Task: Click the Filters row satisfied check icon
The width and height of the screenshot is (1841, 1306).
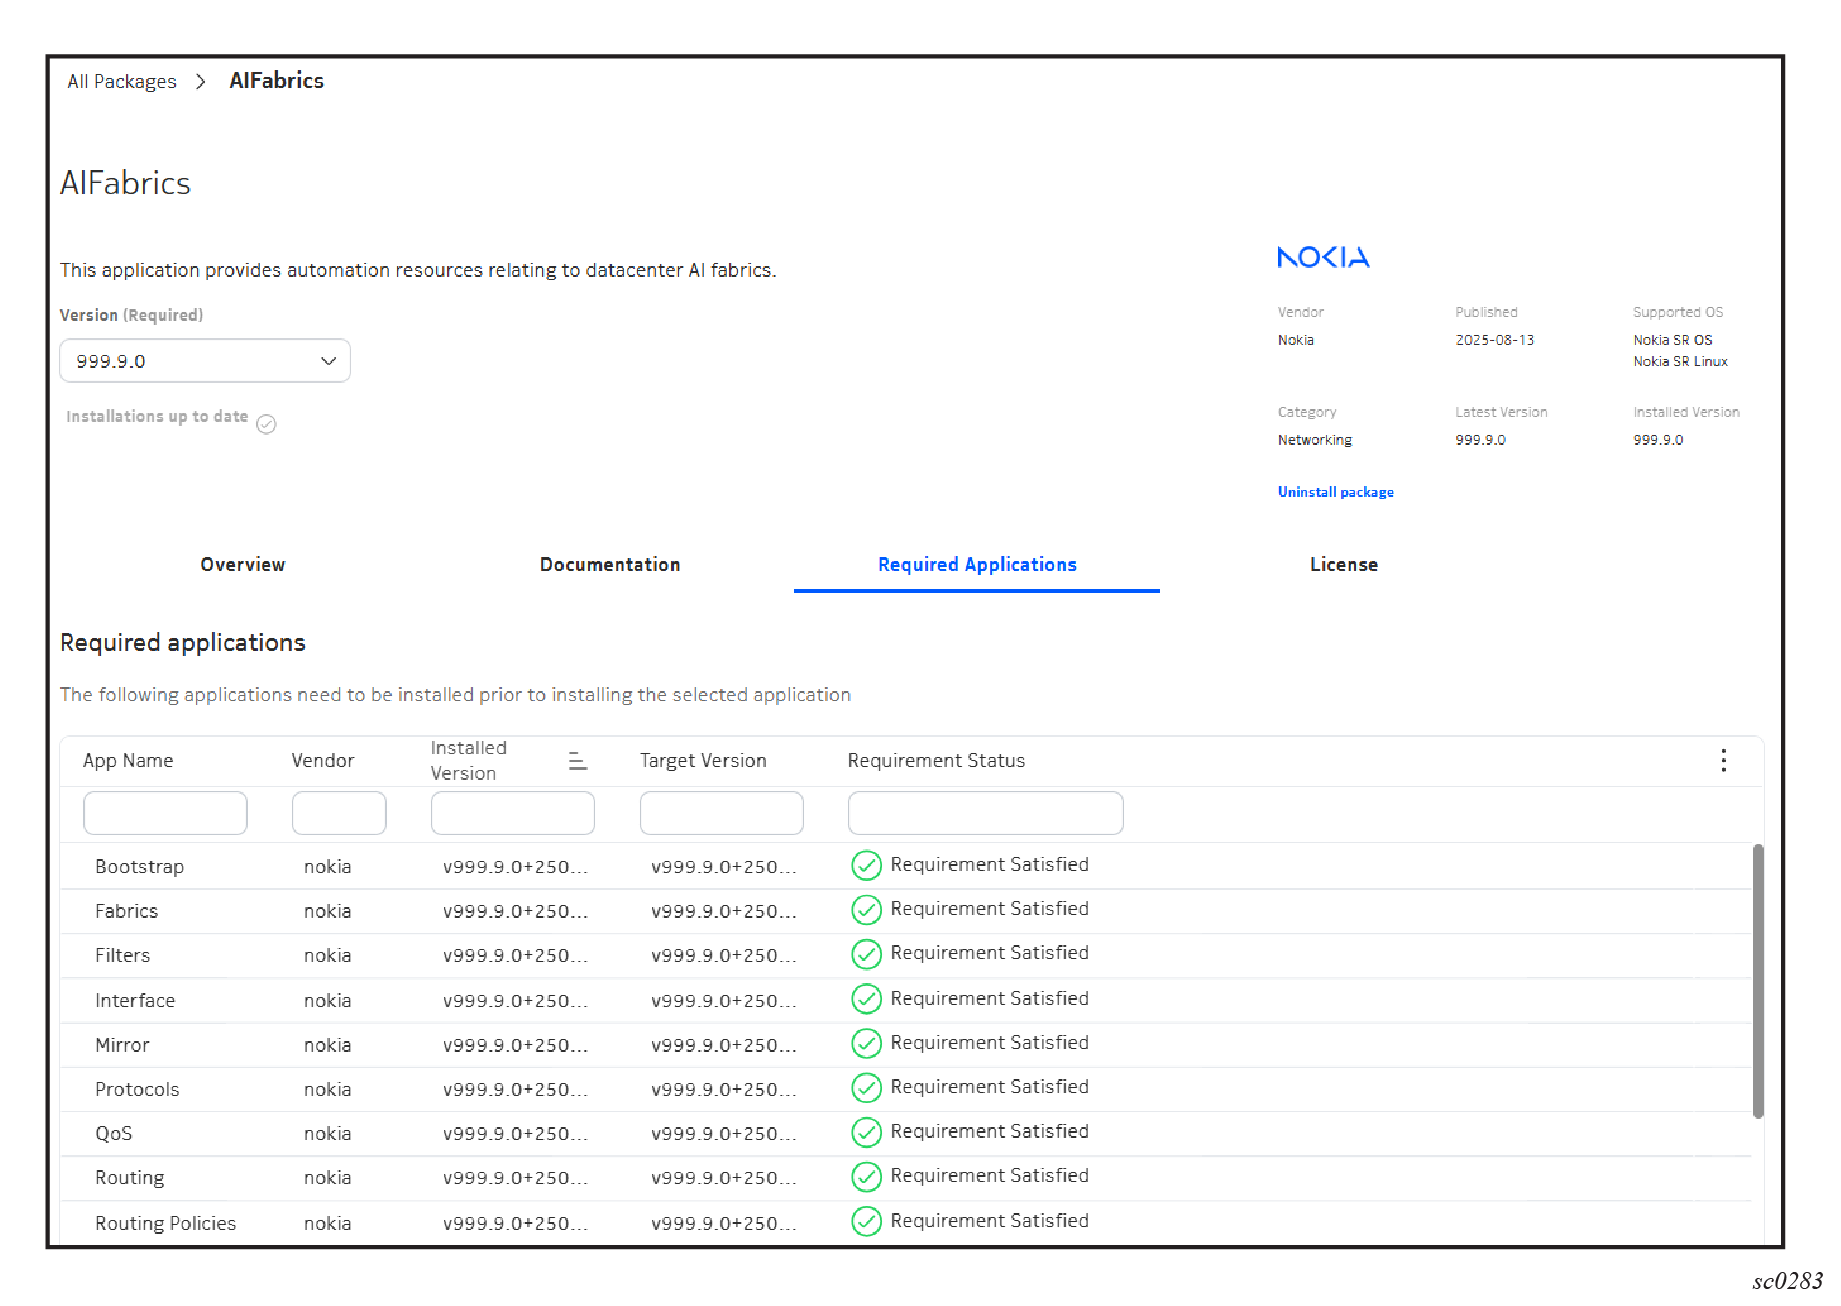Action: coord(866,954)
